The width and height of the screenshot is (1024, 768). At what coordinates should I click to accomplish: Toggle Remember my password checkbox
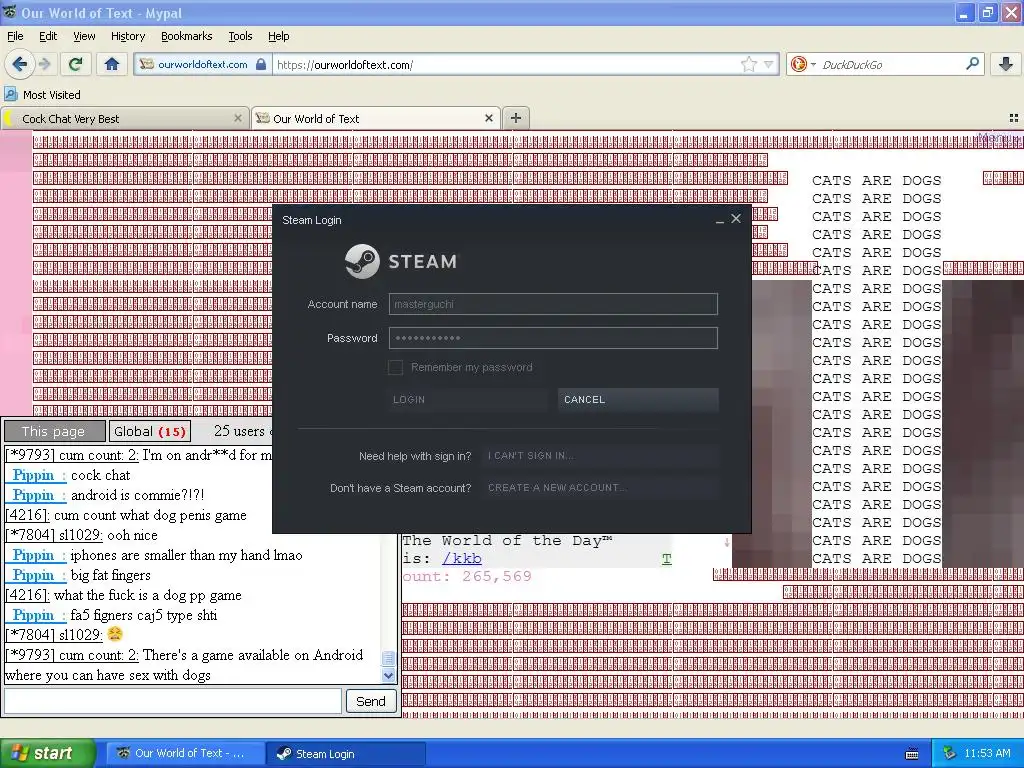[x=395, y=367]
